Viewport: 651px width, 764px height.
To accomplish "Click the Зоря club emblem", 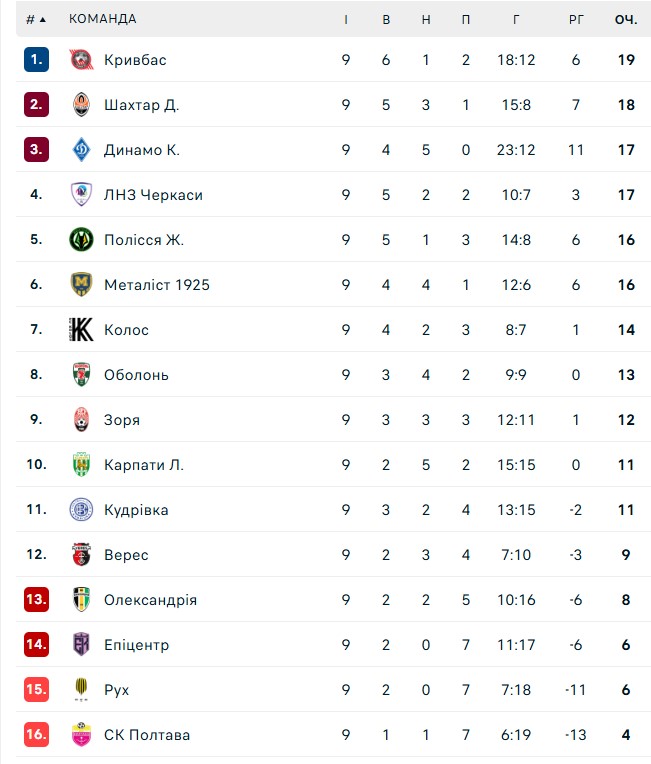I will (x=81, y=420).
